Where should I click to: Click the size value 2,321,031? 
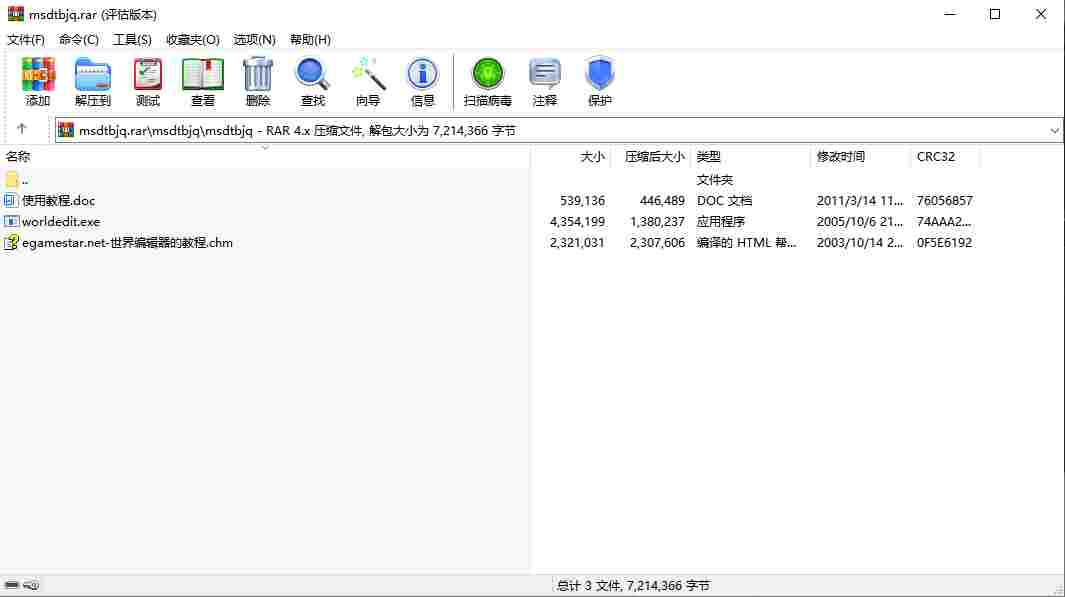[577, 242]
